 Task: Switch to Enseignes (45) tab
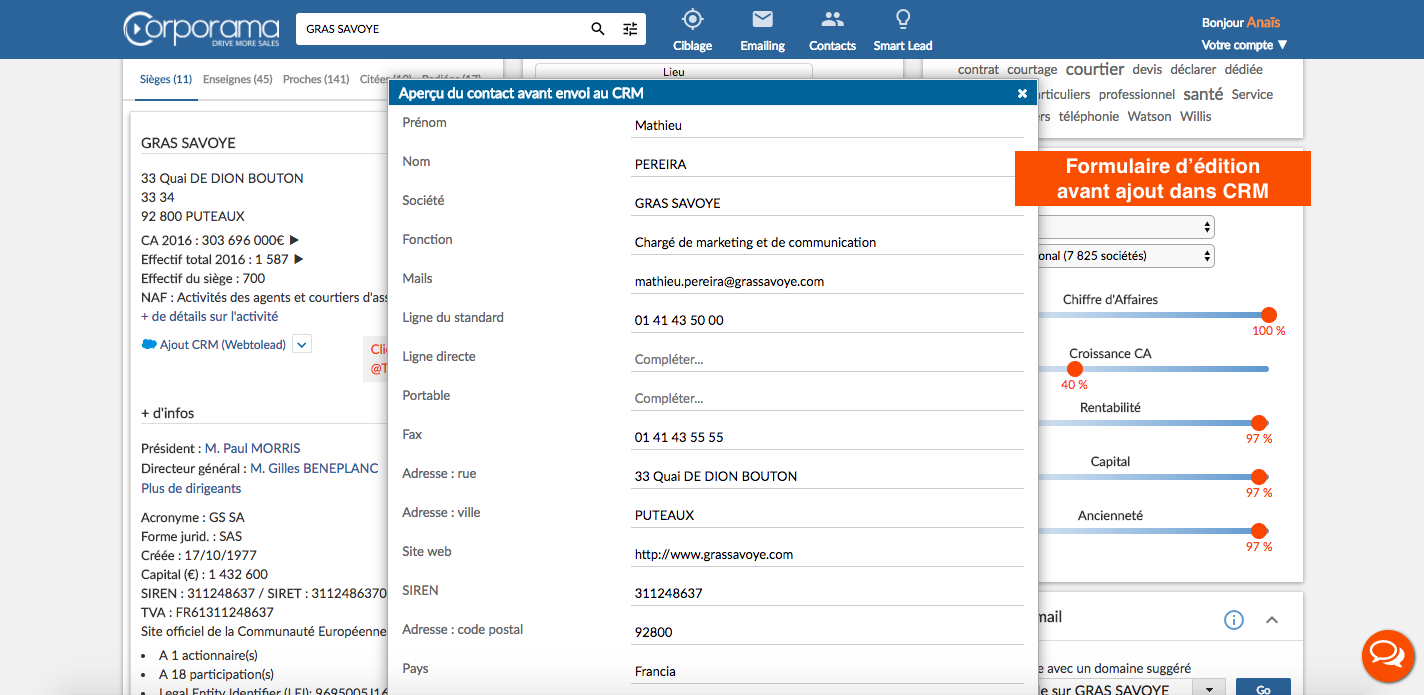click(237, 79)
